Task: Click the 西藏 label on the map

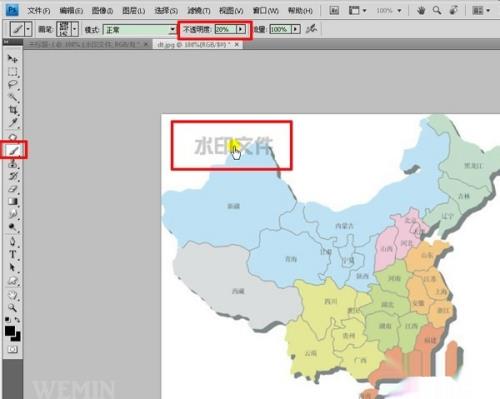Action: 238,291
